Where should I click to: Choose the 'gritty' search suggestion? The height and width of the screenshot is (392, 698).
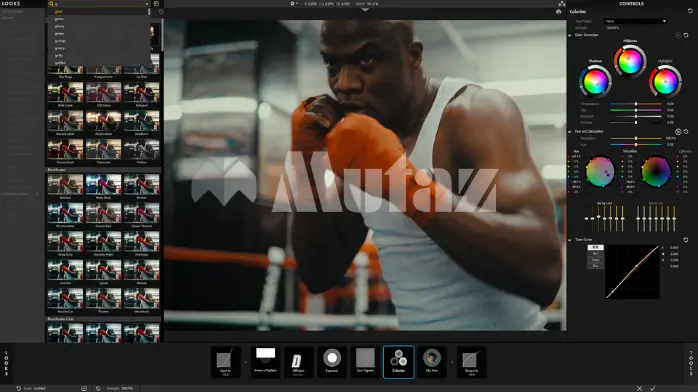pos(59,56)
